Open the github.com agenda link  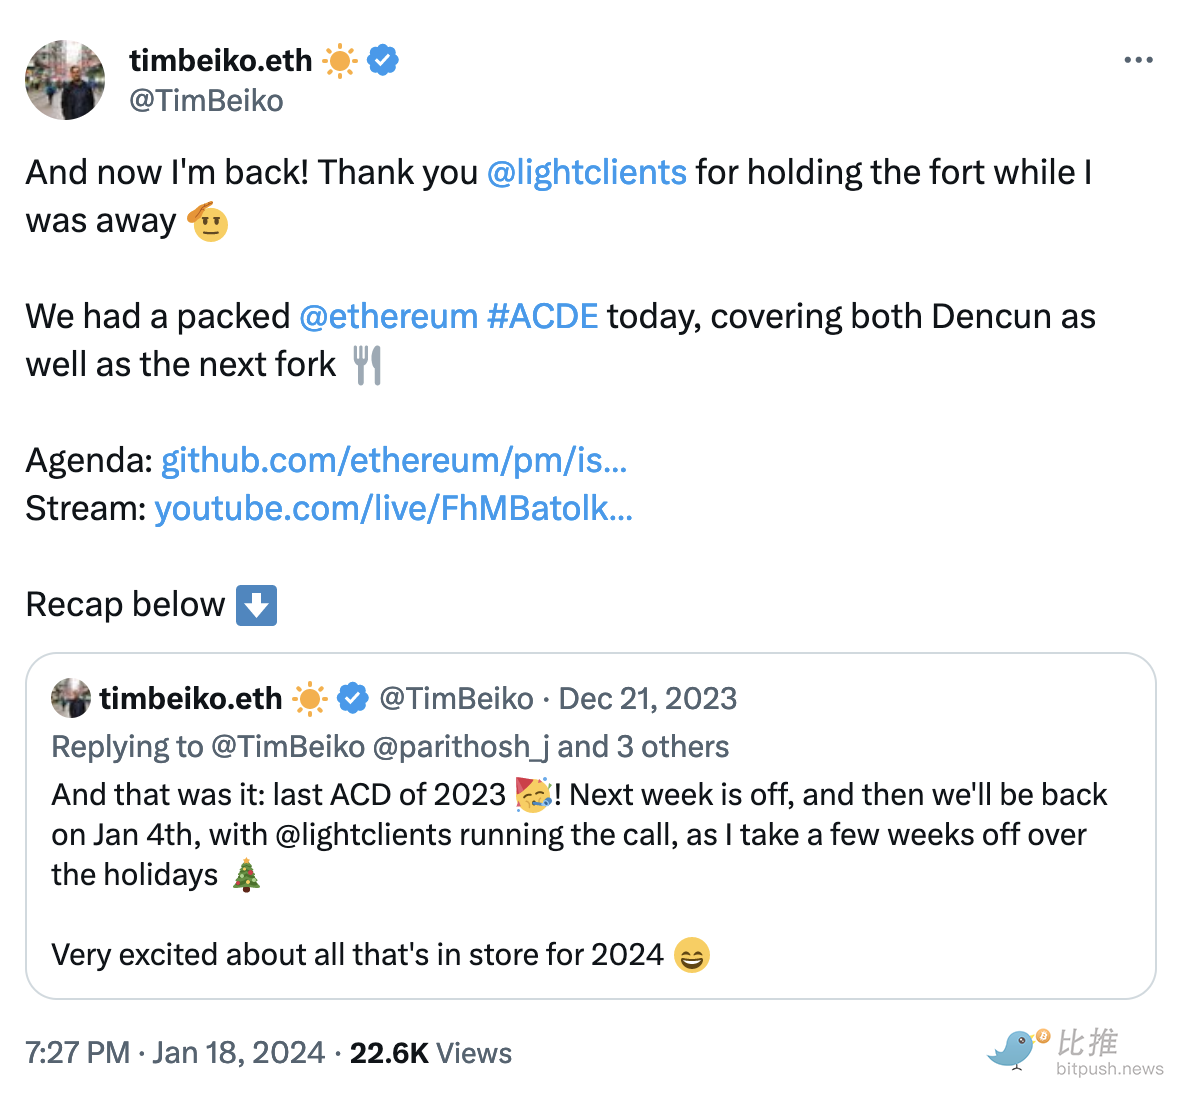tap(394, 461)
